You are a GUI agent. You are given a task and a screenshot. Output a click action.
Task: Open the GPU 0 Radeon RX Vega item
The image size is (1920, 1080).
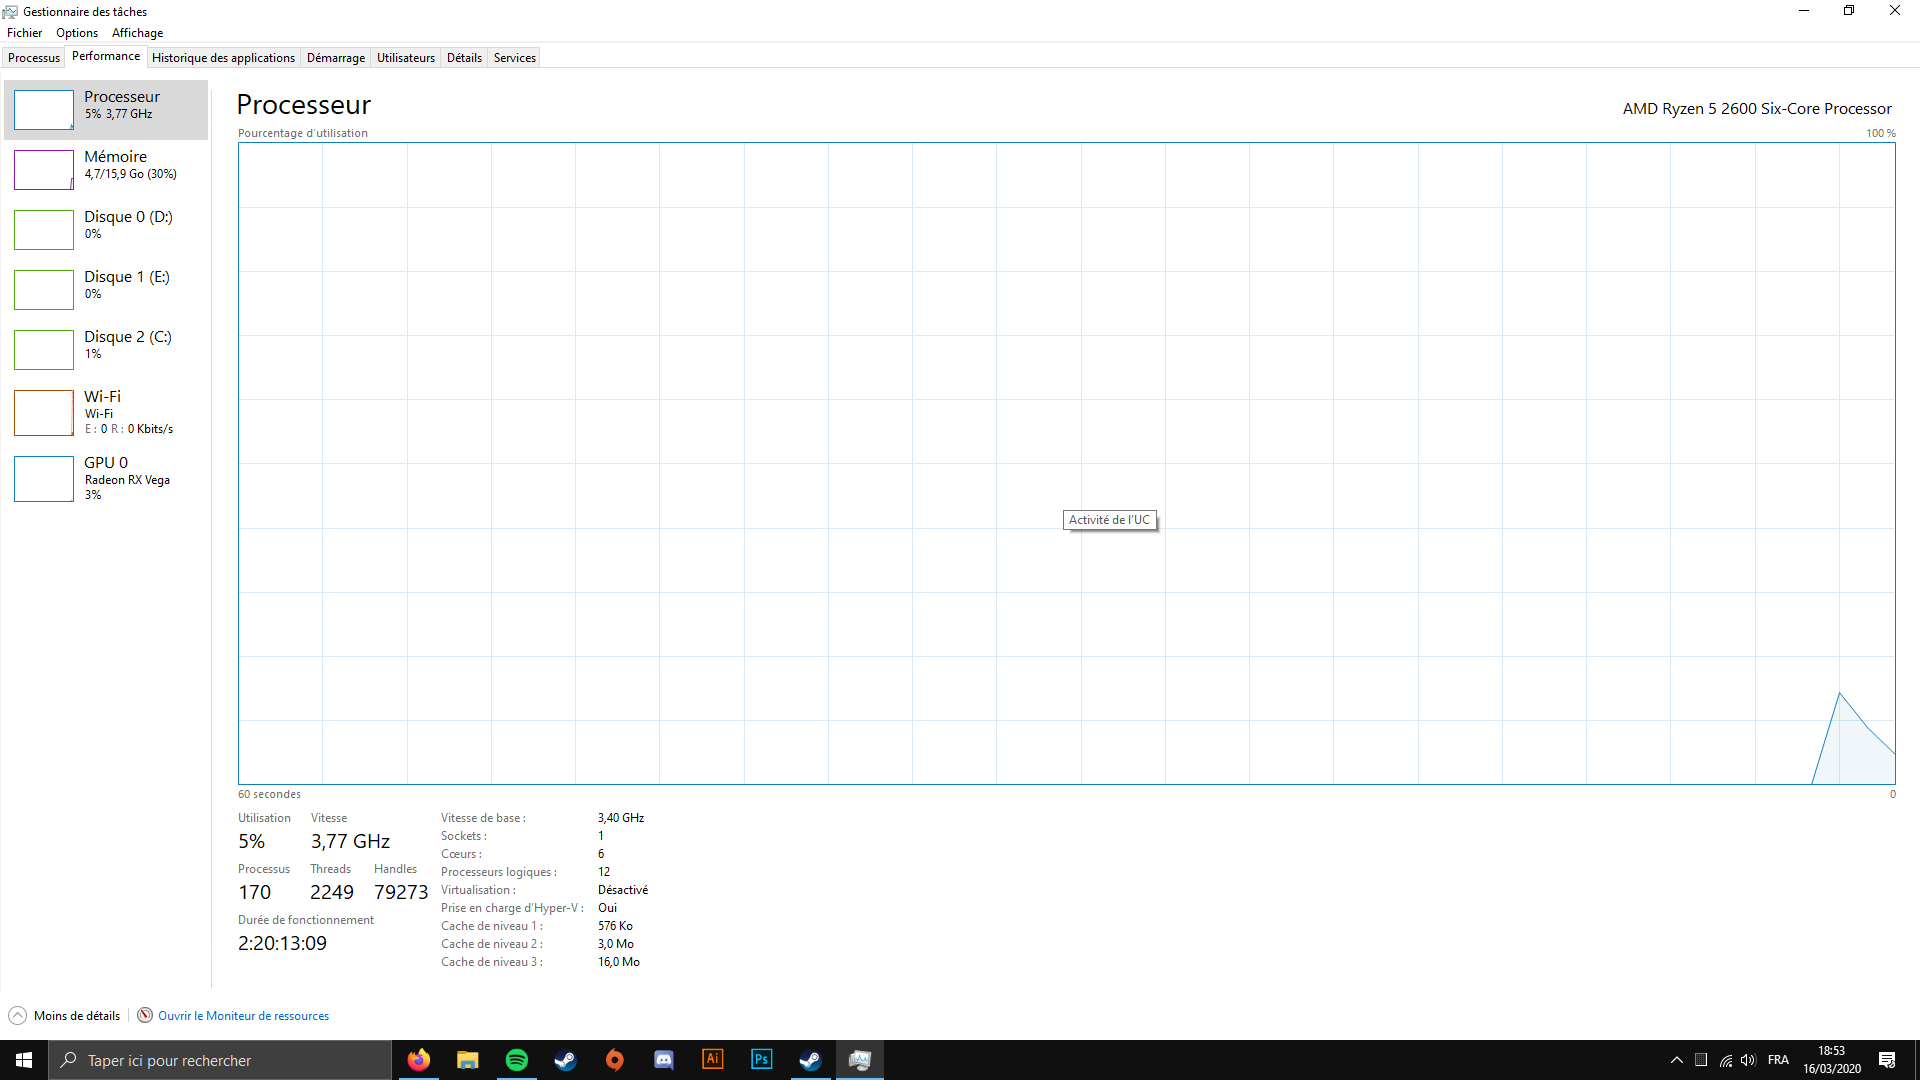[106, 478]
